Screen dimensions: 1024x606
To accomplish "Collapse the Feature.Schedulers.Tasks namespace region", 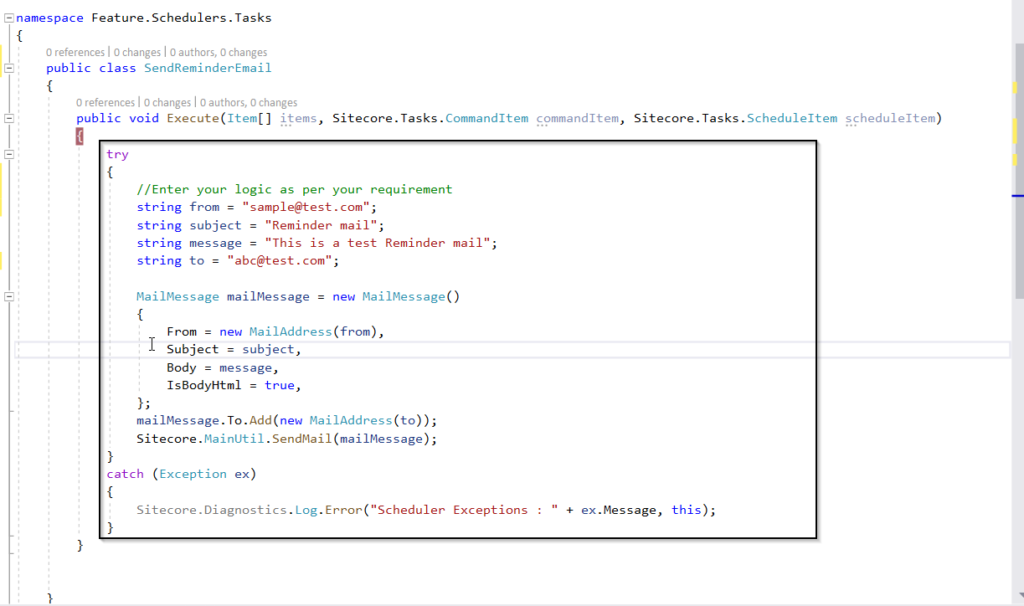I will tap(8, 17).
